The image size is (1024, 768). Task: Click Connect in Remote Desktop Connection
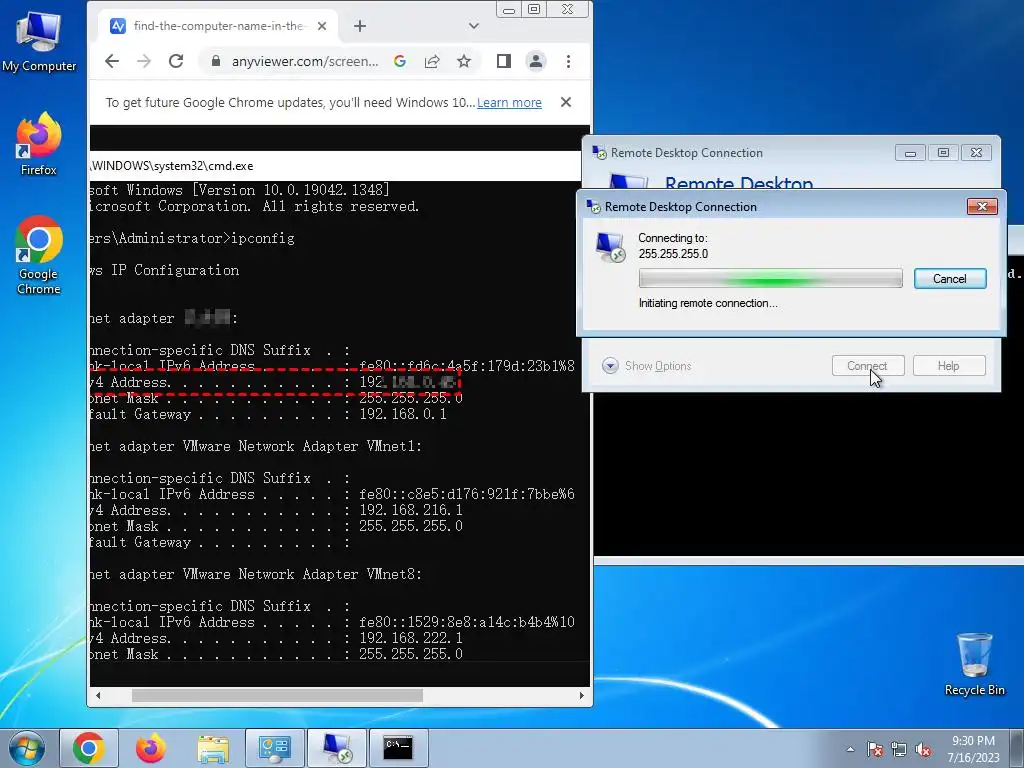pyautogui.click(x=868, y=366)
